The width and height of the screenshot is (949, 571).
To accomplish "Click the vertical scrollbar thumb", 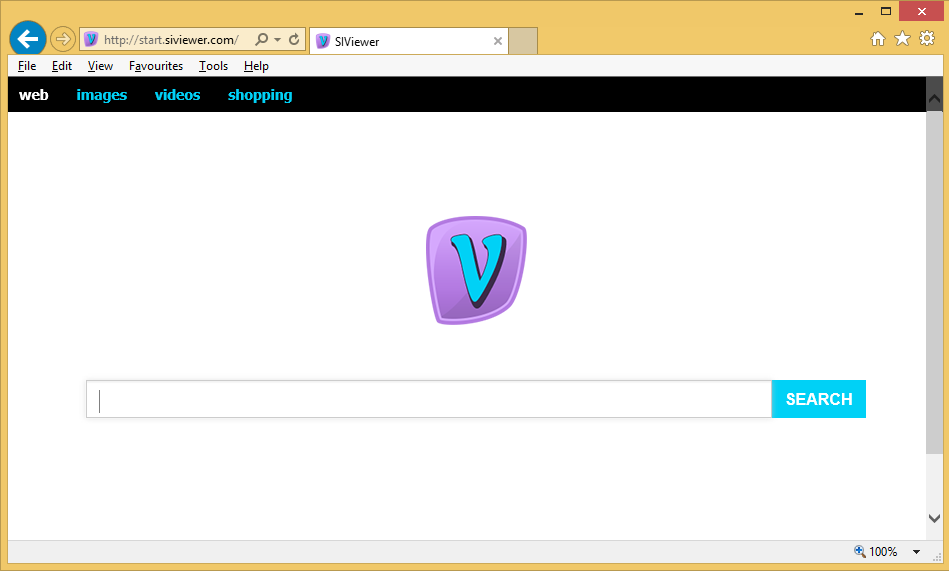I will pyautogui.click(x=934, y=282).
